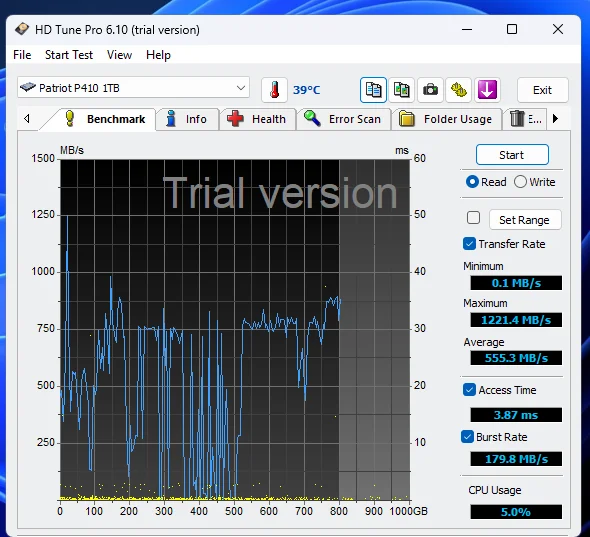This screenshot has width=590, height=537.
Task: Copy info to clipboard toolbar icon
Action: point(373,90)
